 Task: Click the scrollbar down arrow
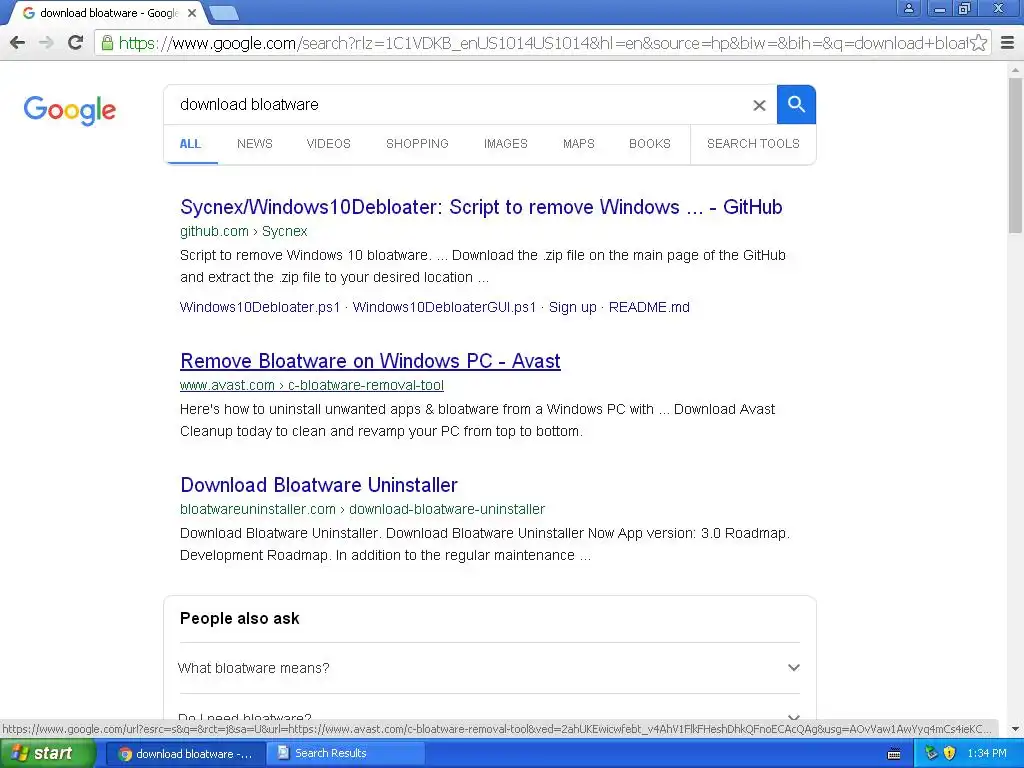tap(1015, 729)
